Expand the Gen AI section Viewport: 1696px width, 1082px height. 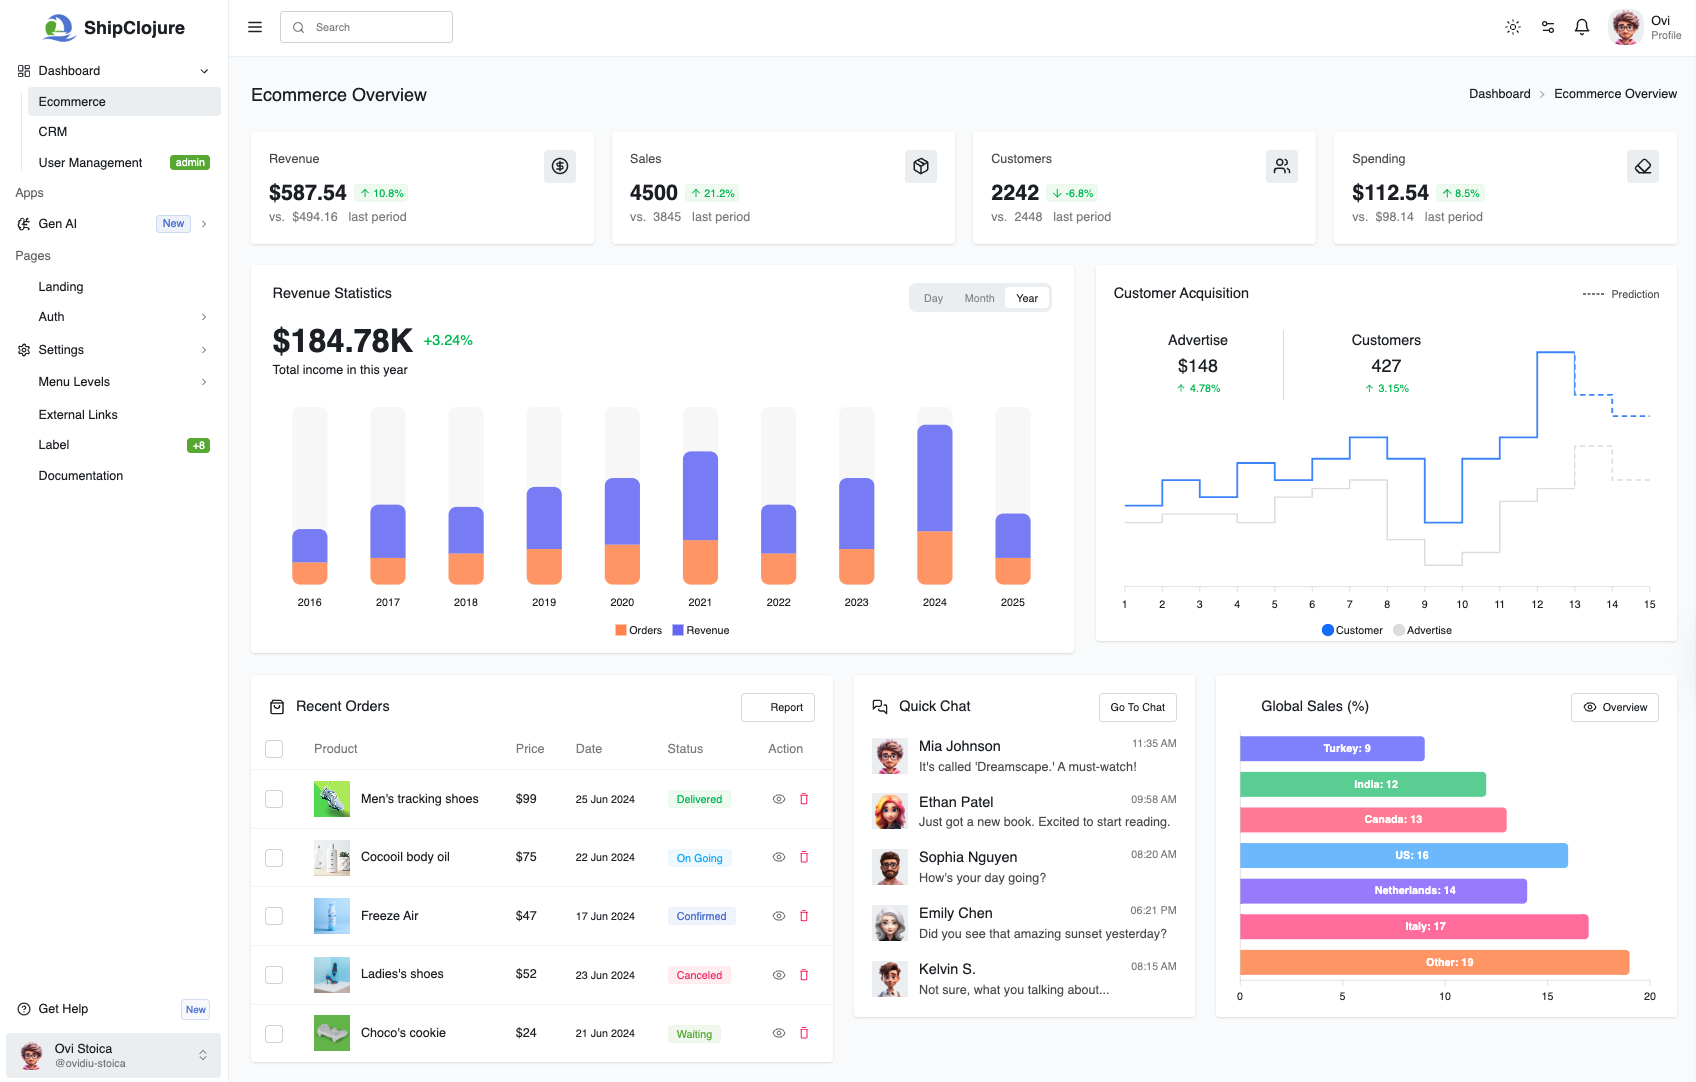tap(204, 223)
